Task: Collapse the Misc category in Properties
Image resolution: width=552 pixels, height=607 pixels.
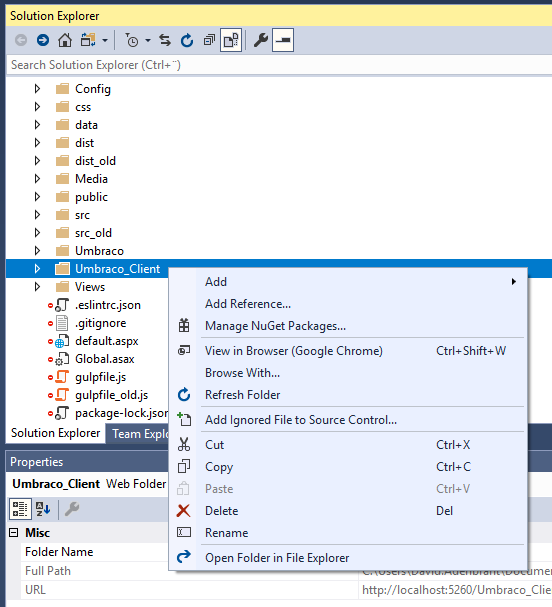Action: 14,533
